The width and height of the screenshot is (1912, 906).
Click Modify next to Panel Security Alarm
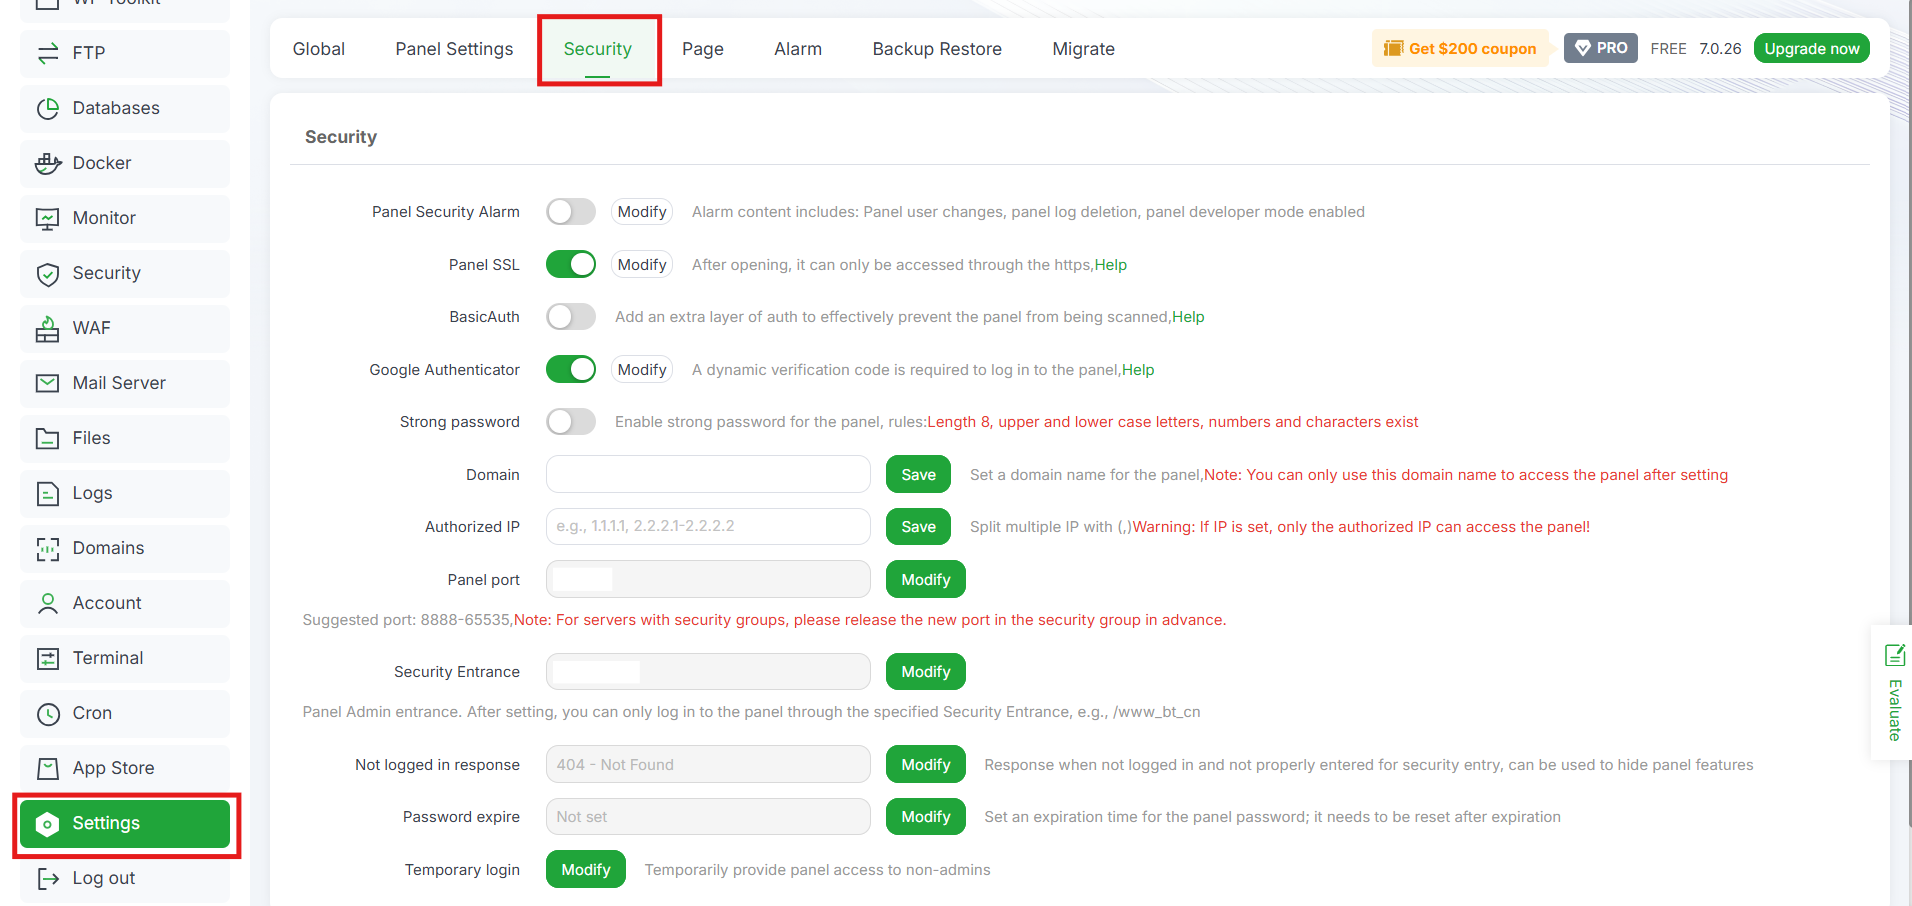(x=642, y=212)
